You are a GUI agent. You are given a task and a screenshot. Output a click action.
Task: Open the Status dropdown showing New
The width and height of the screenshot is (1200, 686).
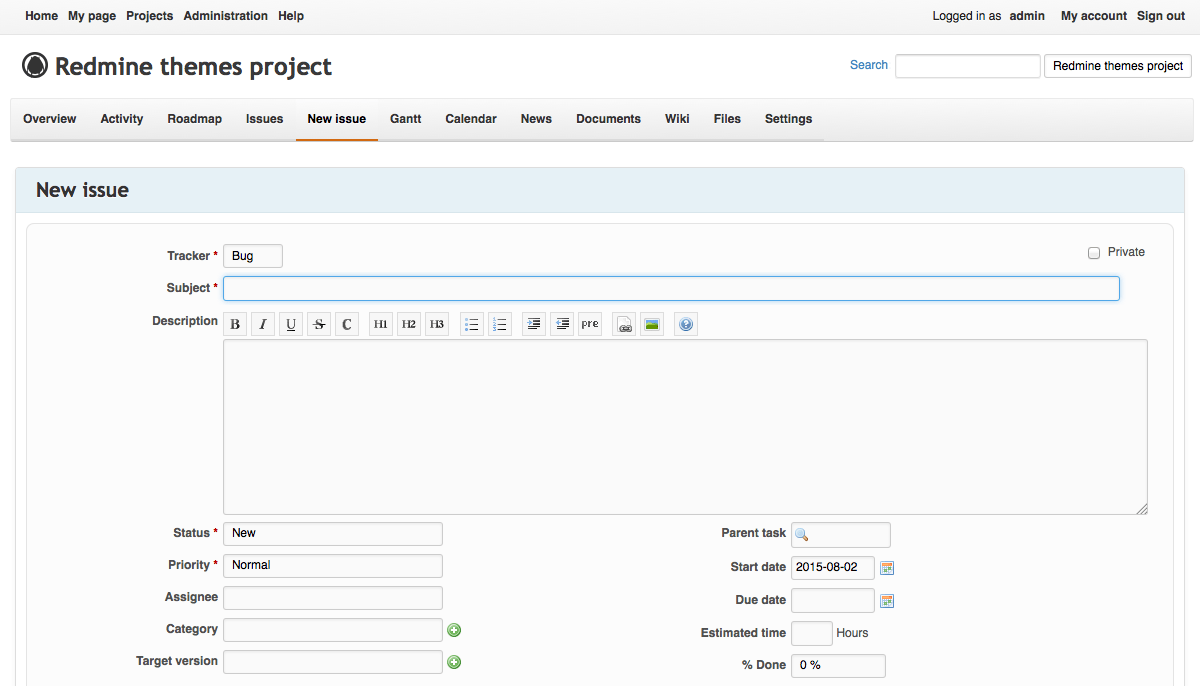333,533
